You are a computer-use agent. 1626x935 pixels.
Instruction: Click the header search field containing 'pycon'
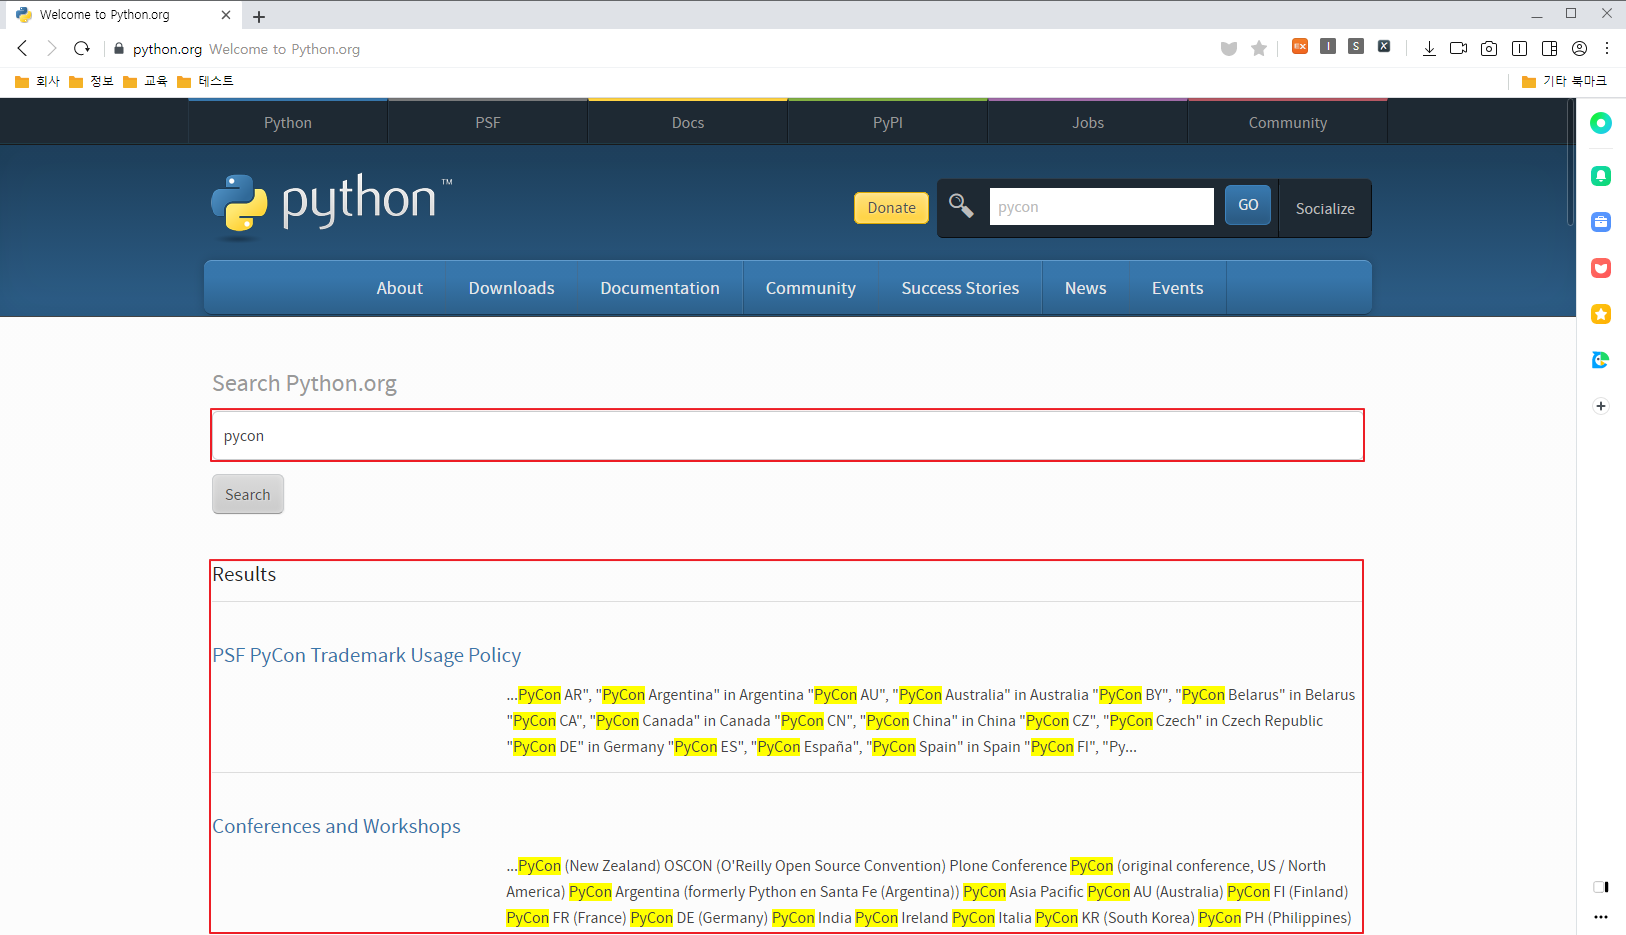(x=1101, y=206)
